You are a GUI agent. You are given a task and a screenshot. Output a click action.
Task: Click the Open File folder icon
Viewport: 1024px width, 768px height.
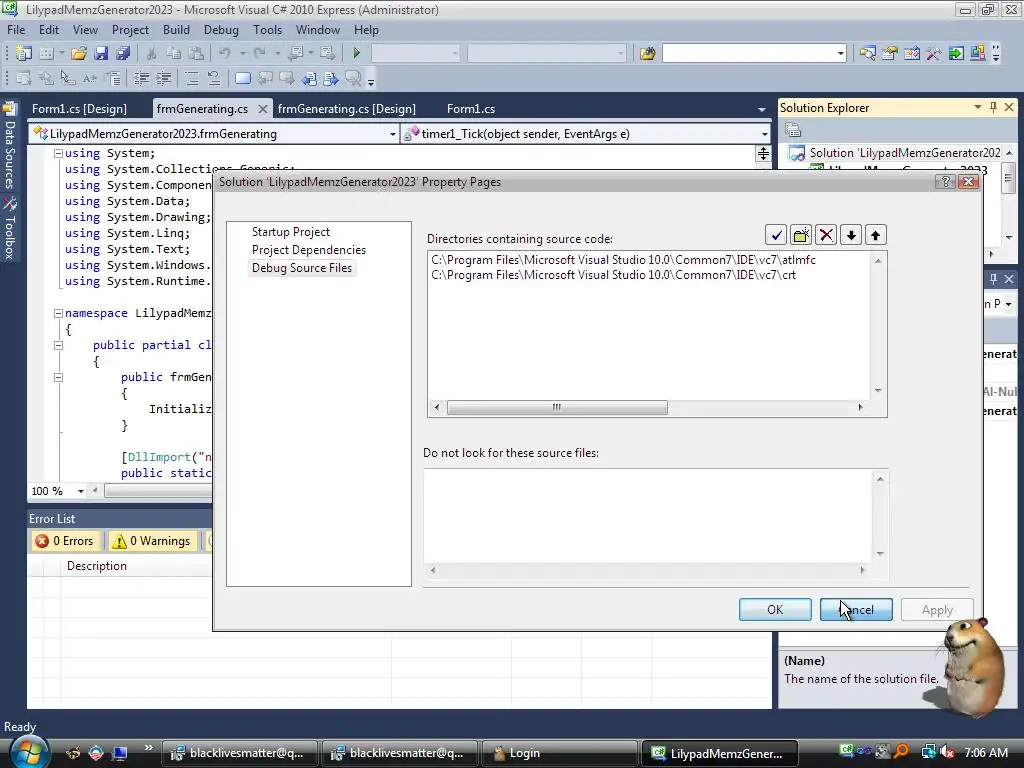click(x=79, y=53)
